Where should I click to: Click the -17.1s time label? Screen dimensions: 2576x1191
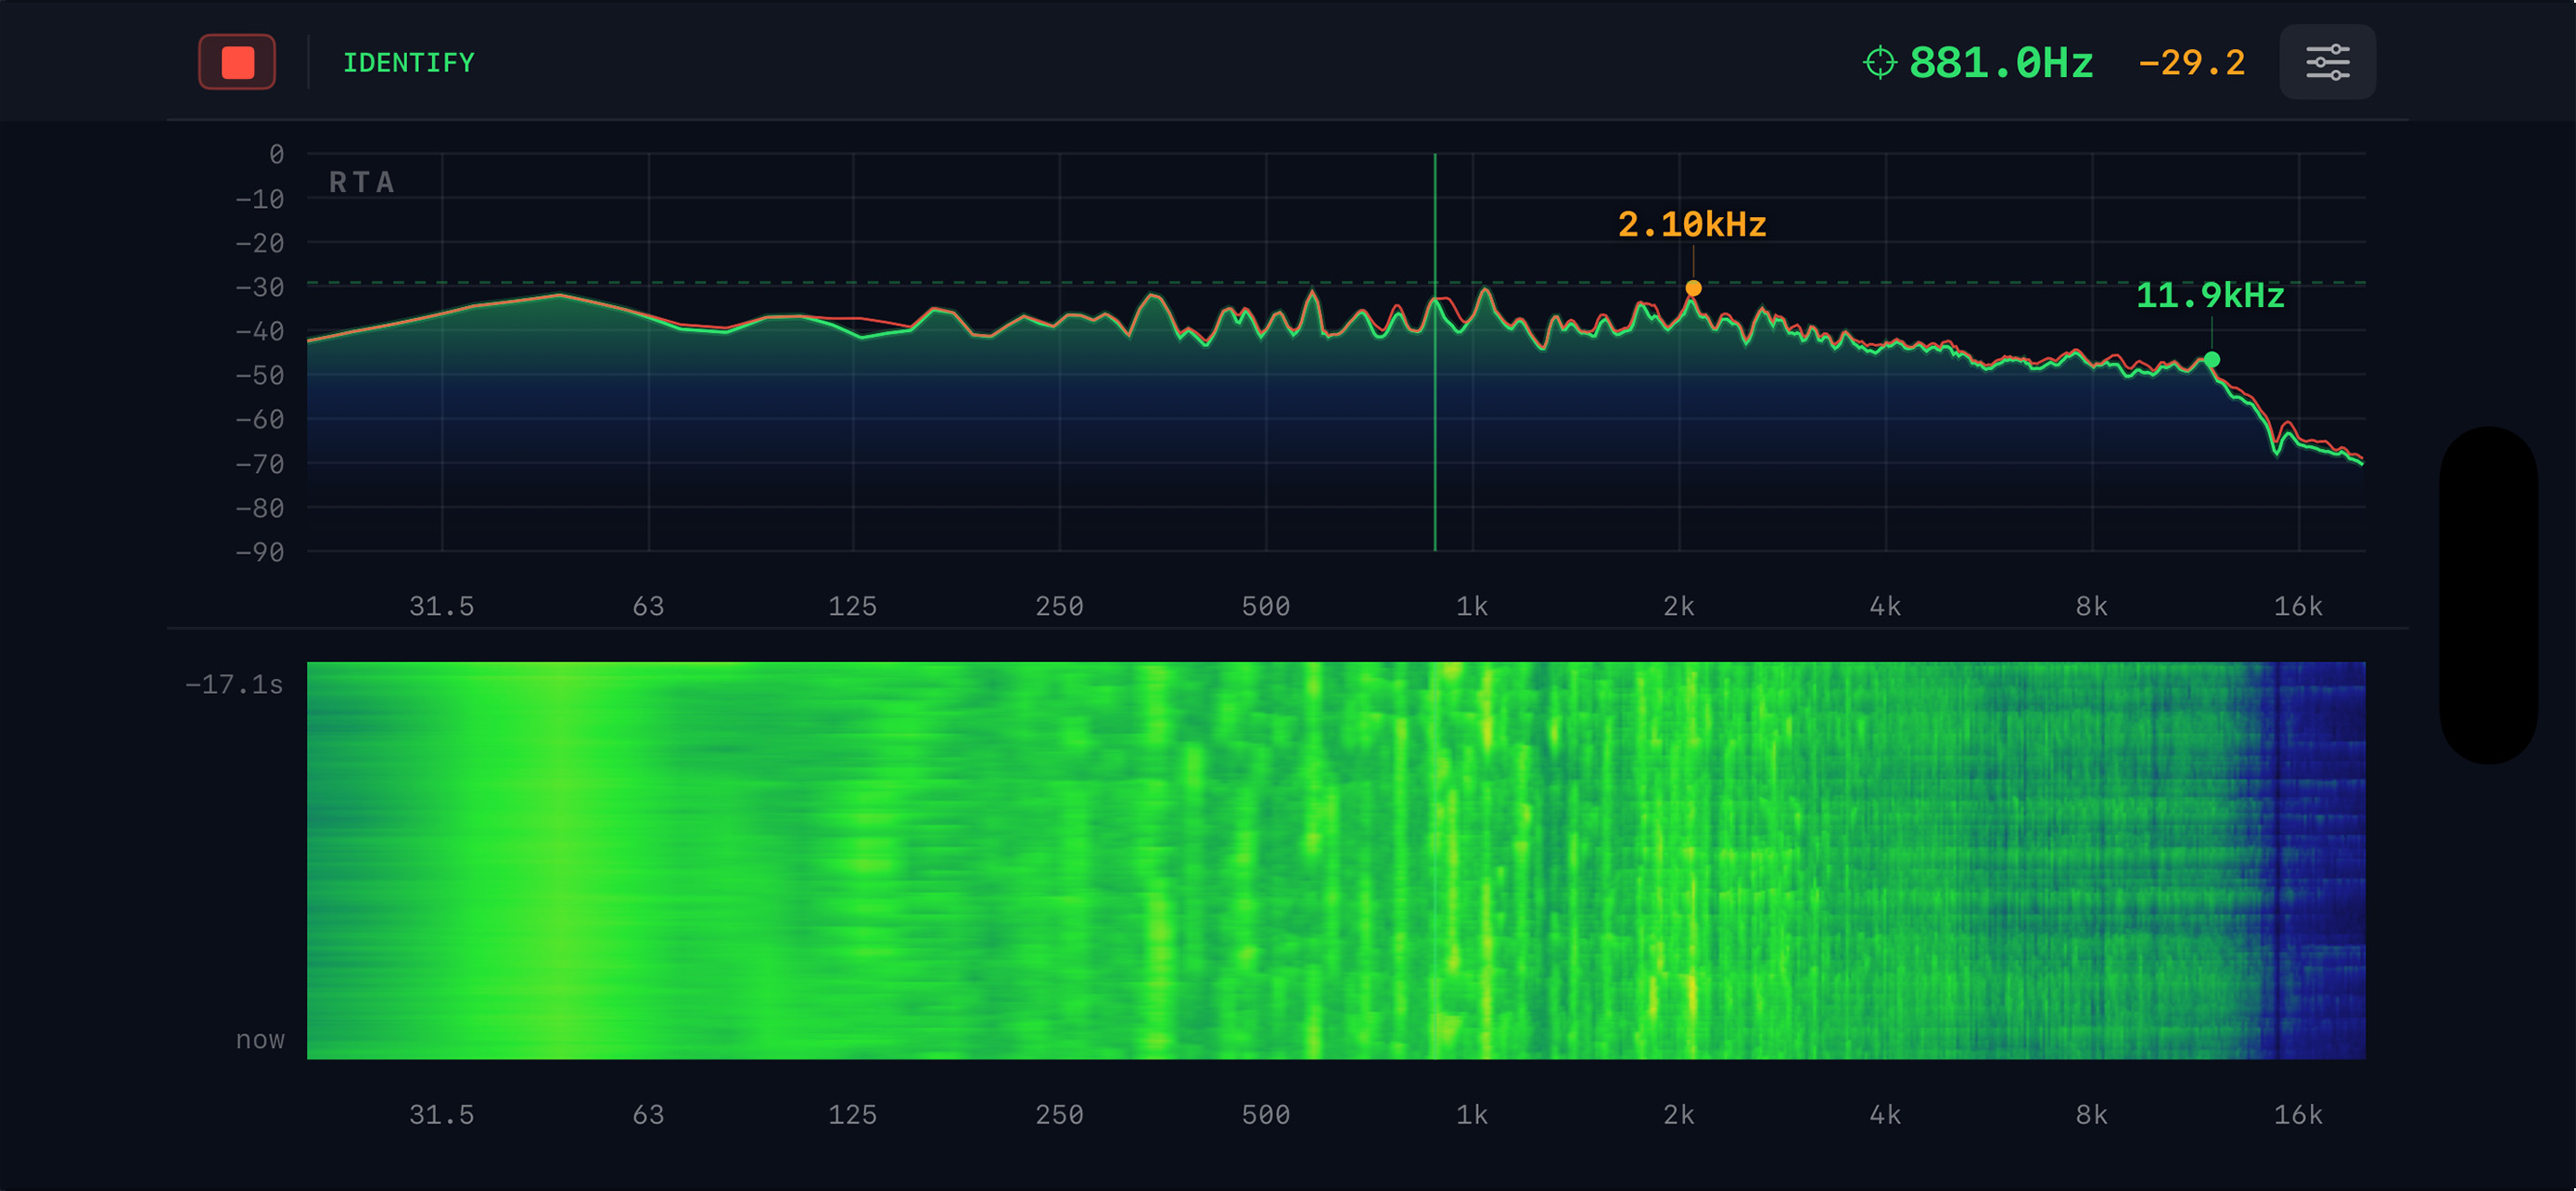point(234,685)
